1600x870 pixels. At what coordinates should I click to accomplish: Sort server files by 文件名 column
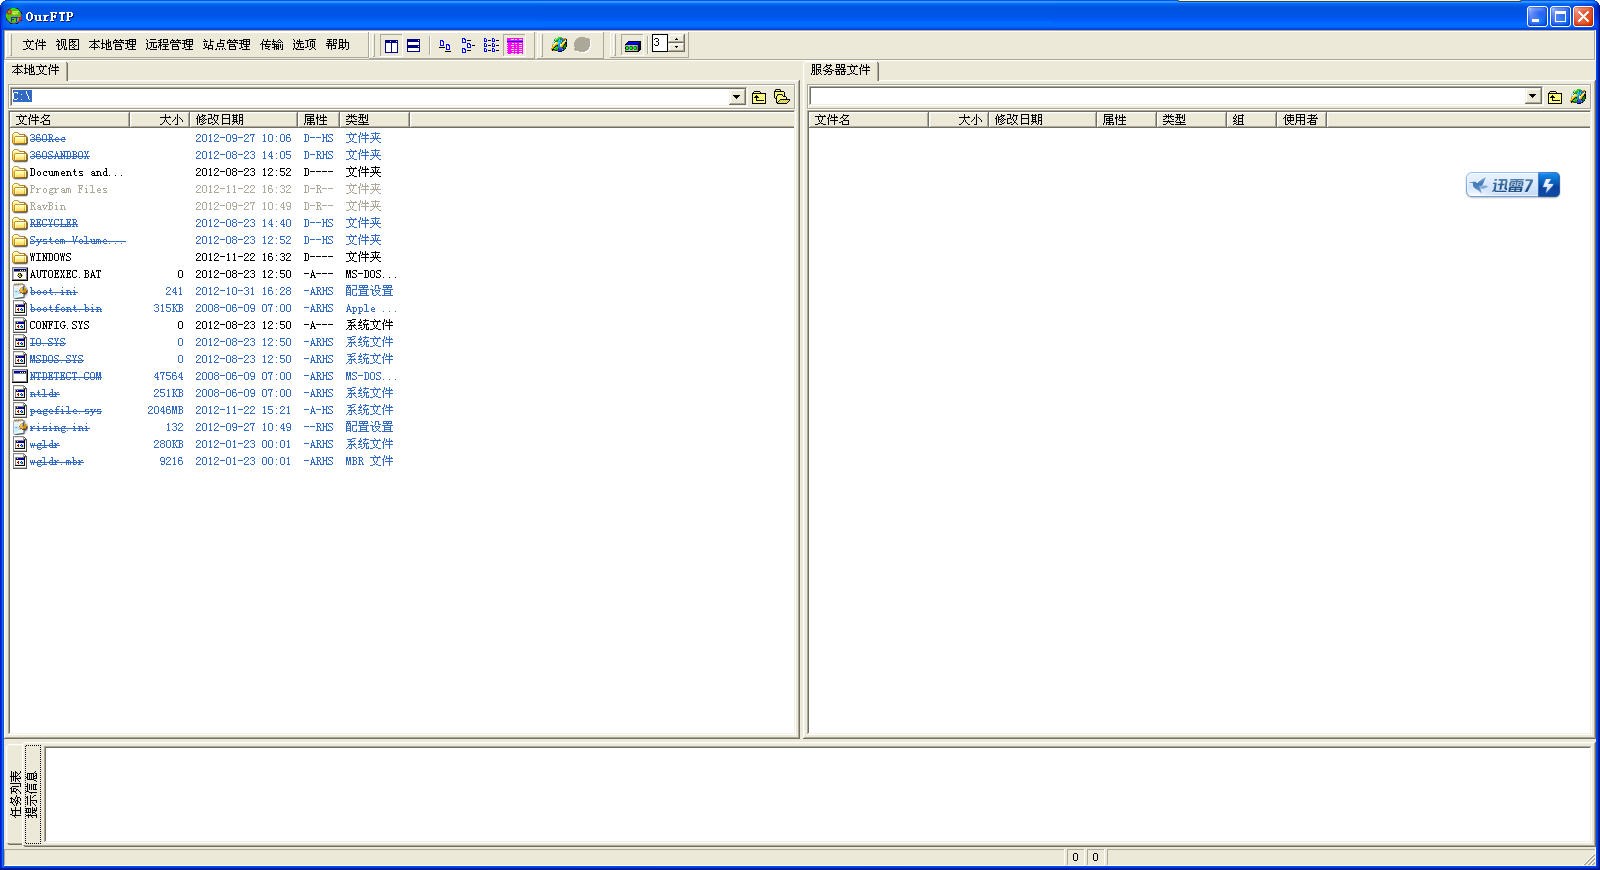867,120
